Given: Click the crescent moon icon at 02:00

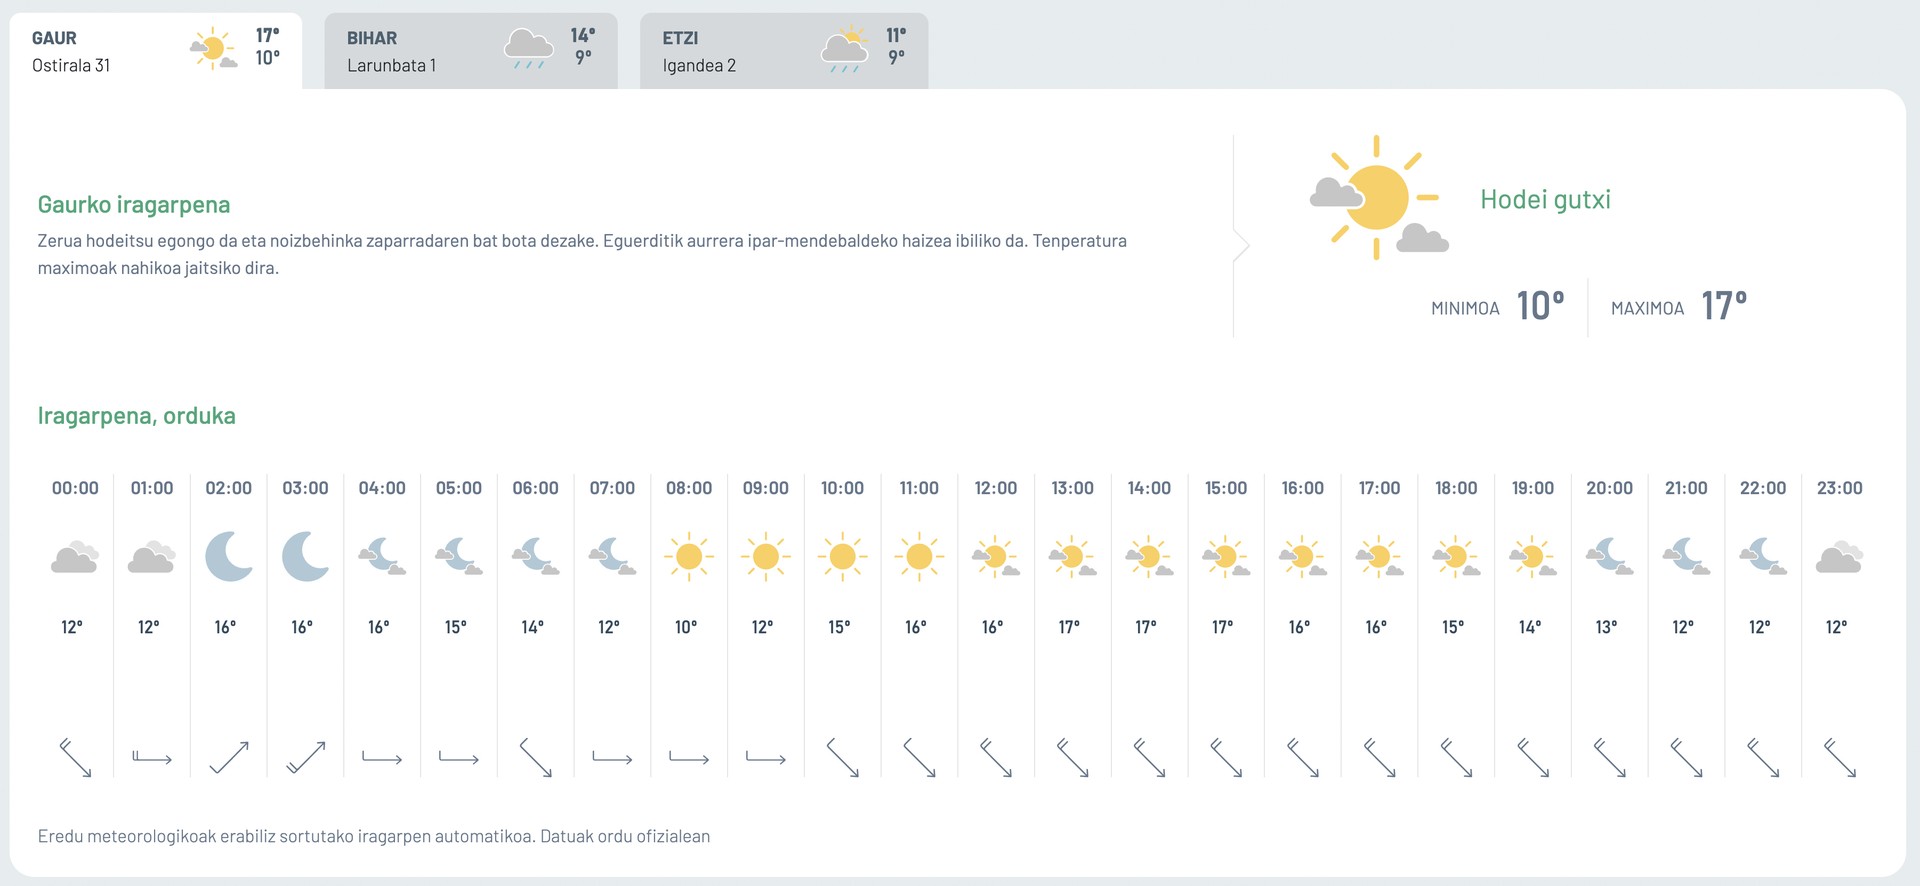Looking at the screenshot, I should coord(229,556).
